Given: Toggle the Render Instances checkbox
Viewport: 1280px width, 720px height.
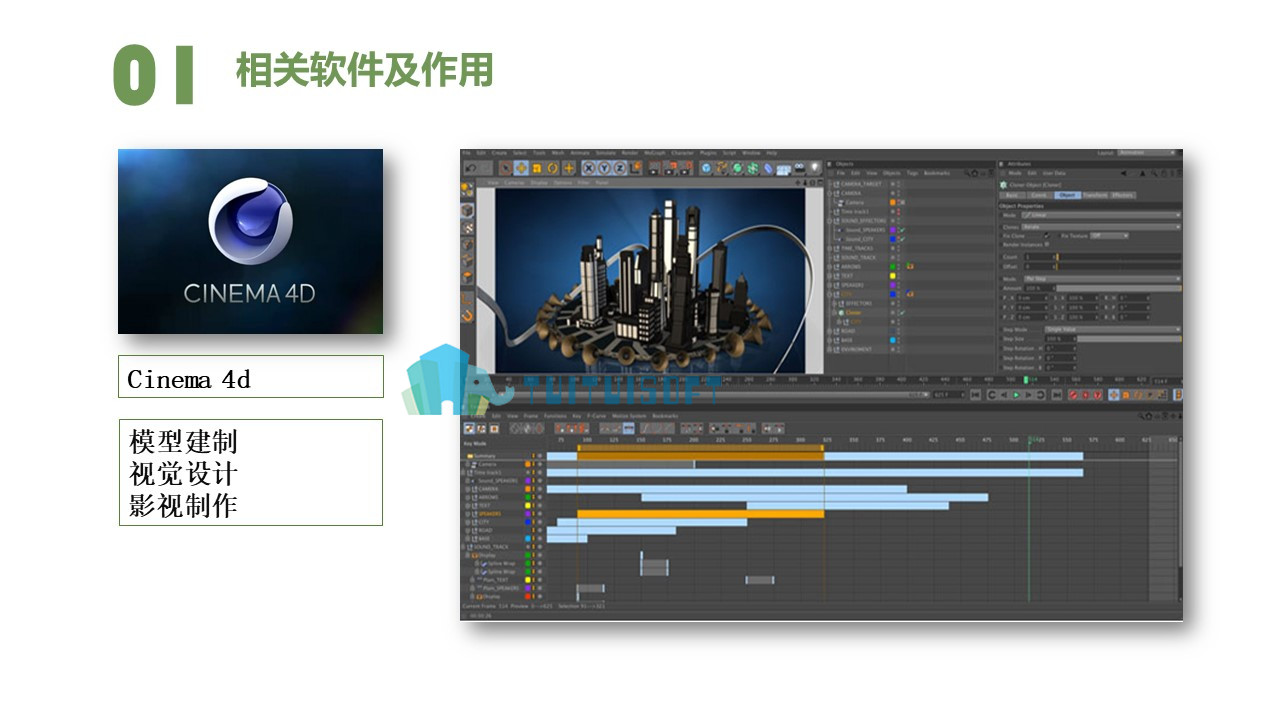Looking at the screenshot, I should (x=1047, y=245).
